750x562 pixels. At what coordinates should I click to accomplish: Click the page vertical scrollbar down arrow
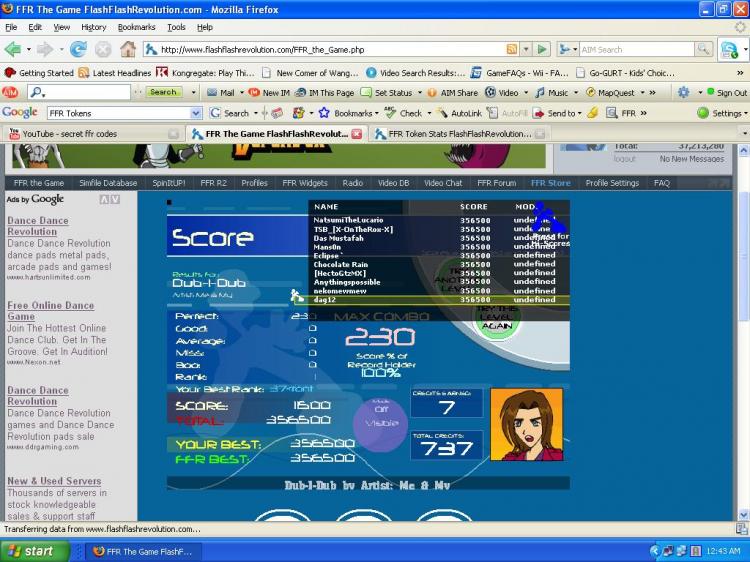(744, 515)
